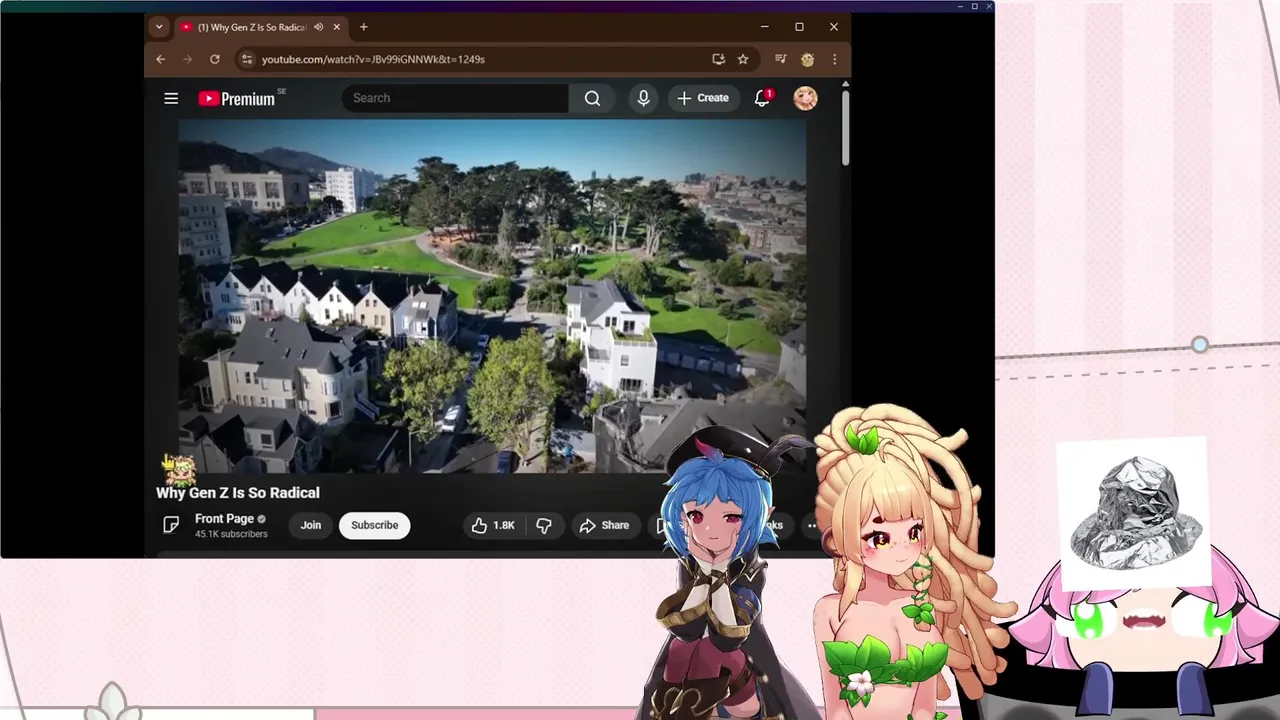Reload the page
The width and height of the screenshot is (1280, 720).
pos(214,59)
